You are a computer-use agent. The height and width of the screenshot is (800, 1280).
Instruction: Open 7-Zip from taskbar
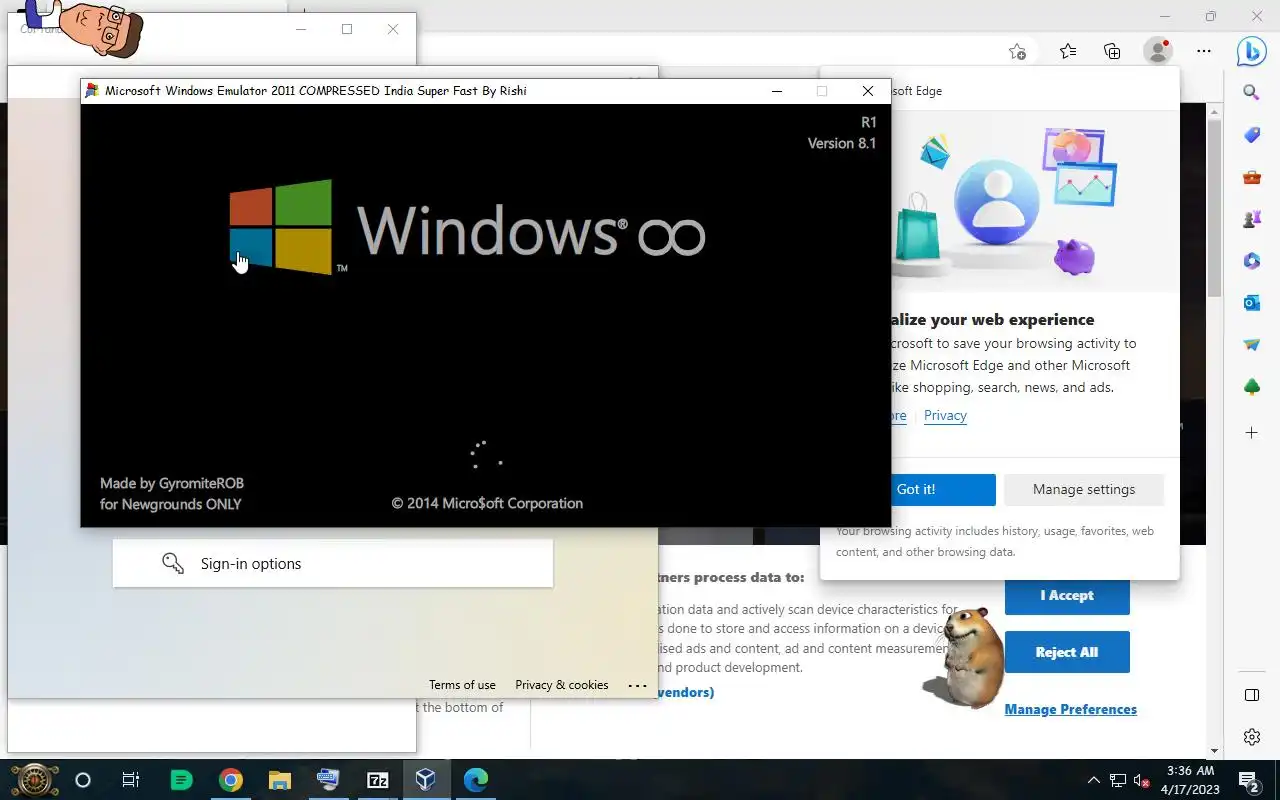pyautogui.click(x=377, y=780)
